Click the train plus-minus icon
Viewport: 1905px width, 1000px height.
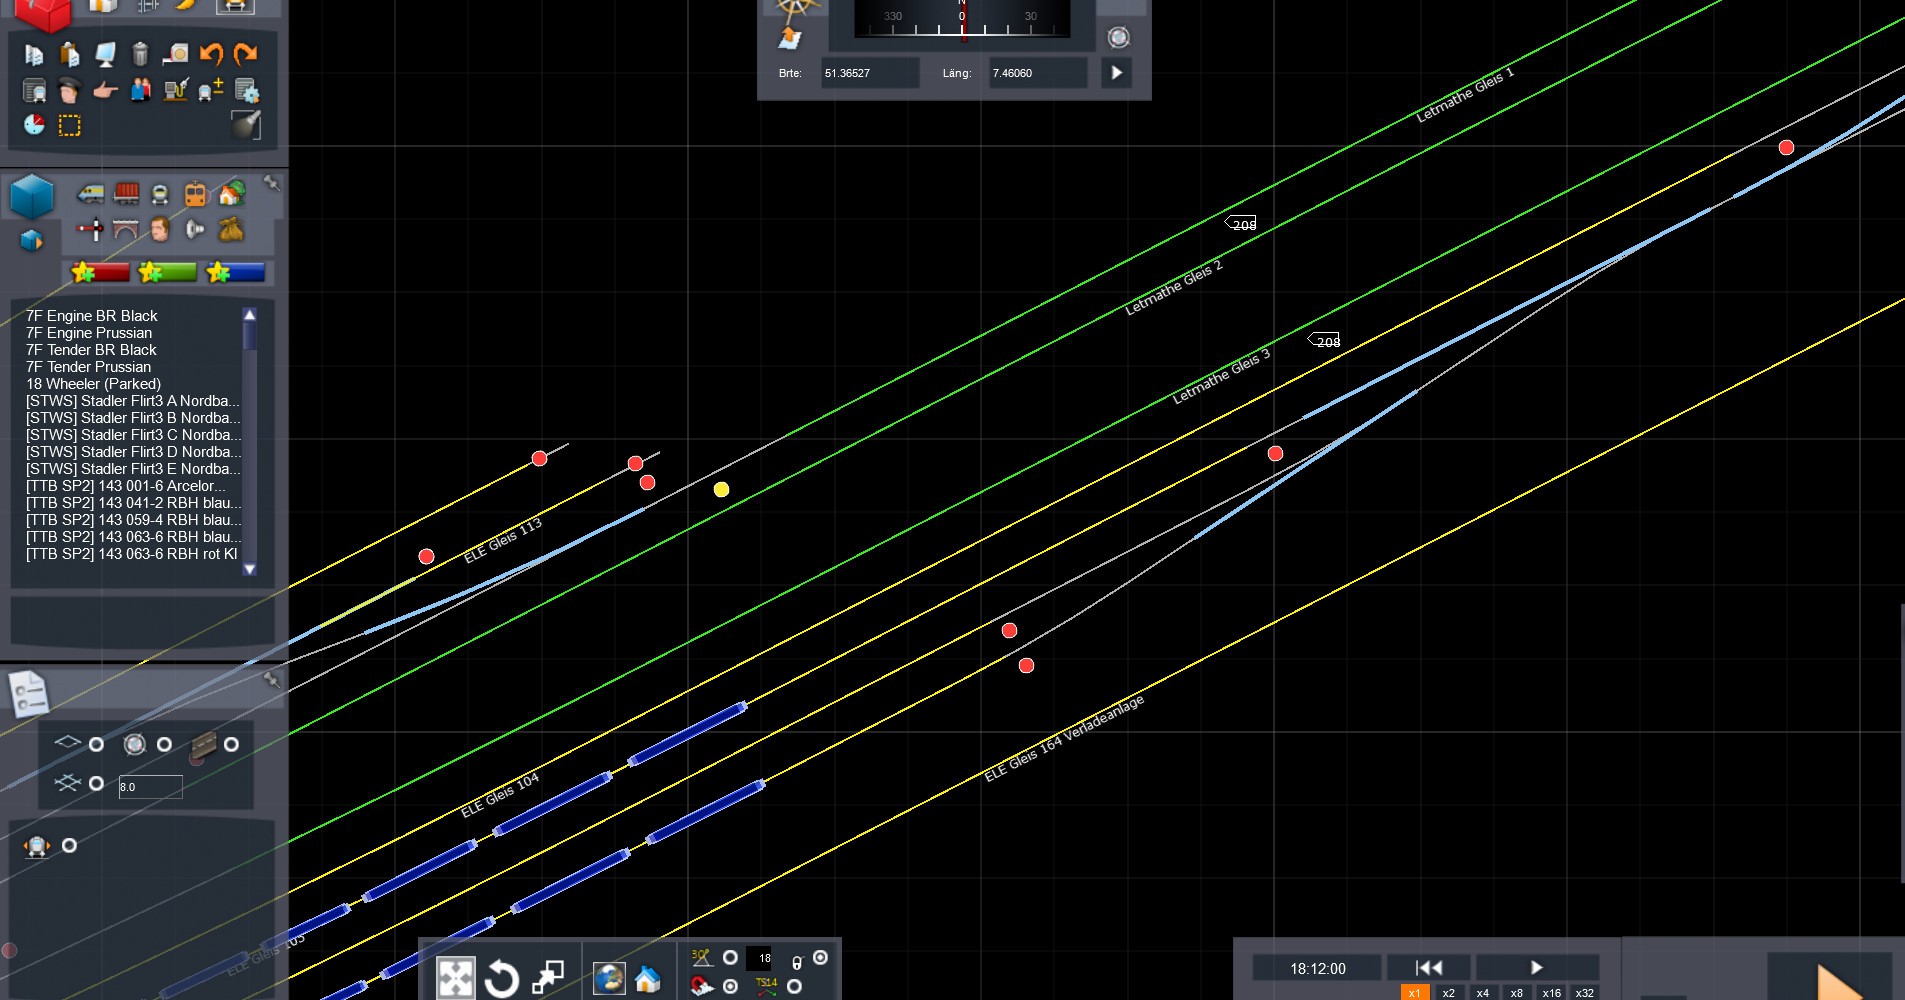click(x=211, y=91)
